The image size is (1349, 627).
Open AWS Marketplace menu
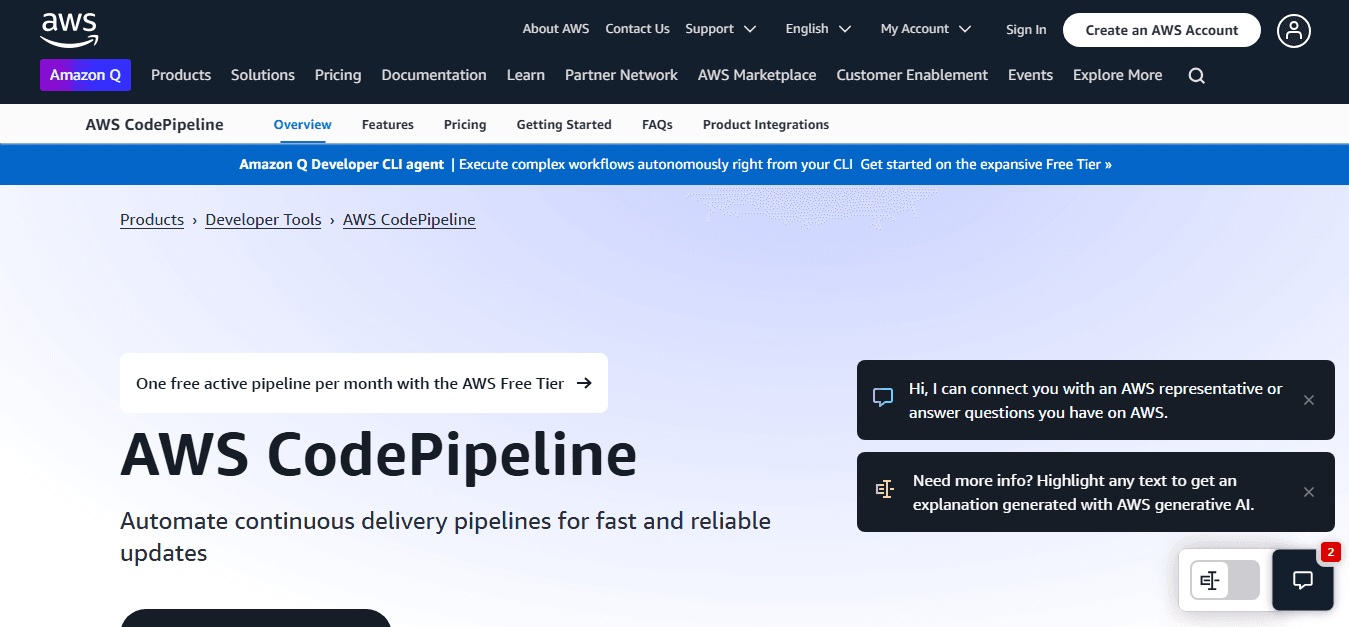tap(757, 75)
